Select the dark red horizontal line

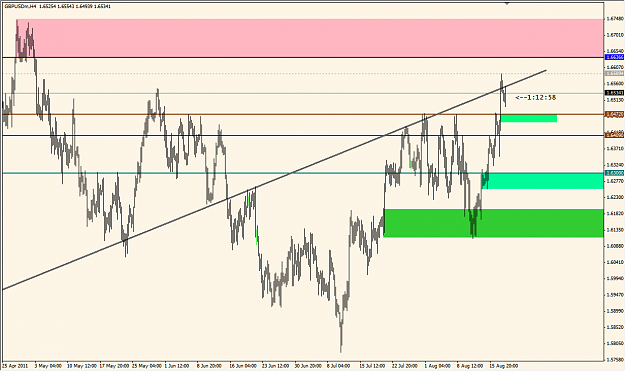(303, 135)
